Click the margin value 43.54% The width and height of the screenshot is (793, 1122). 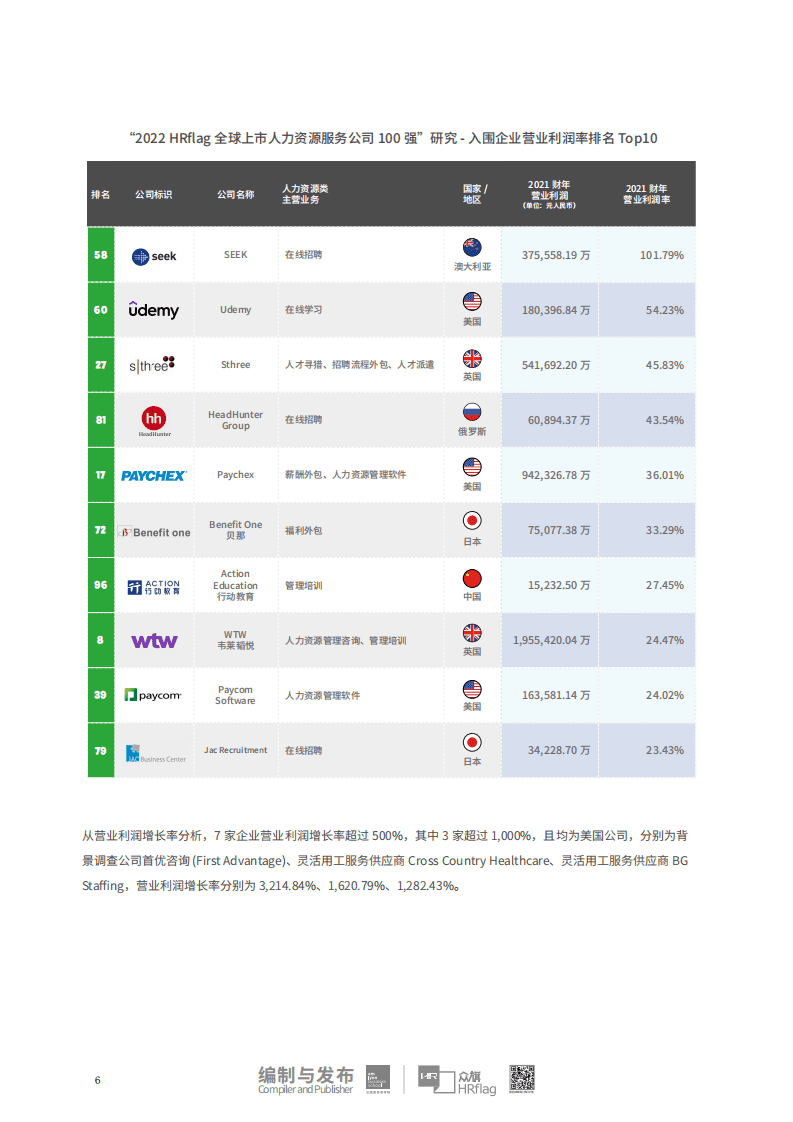tap(665, 420)
